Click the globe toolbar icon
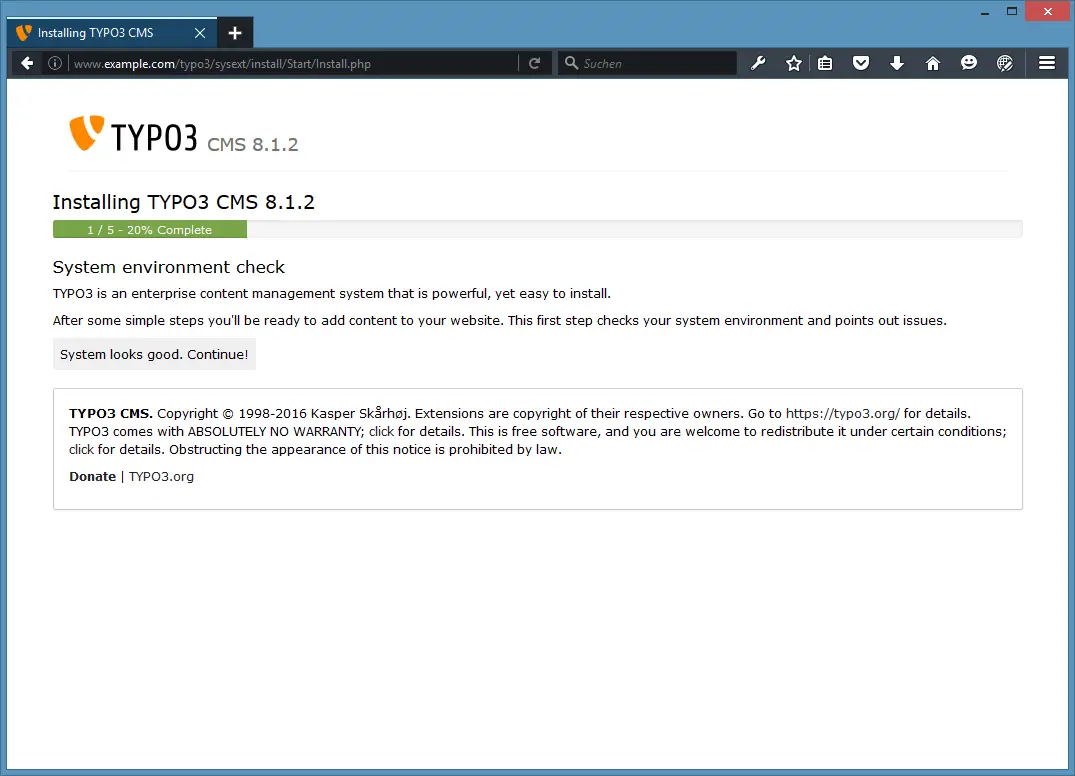Screen dimensions: 1075x776 (1004, 64)
